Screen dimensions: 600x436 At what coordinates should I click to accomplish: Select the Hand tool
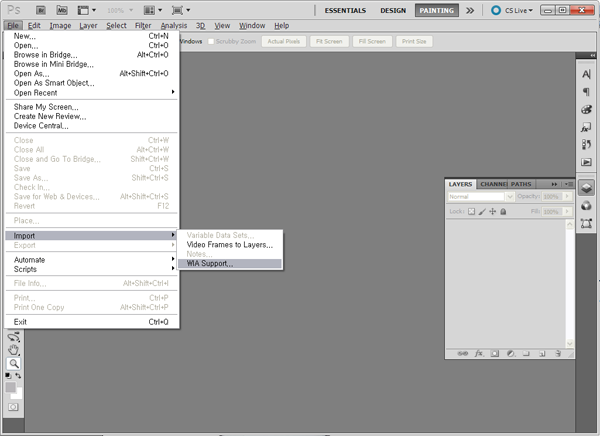click(14, 350)
